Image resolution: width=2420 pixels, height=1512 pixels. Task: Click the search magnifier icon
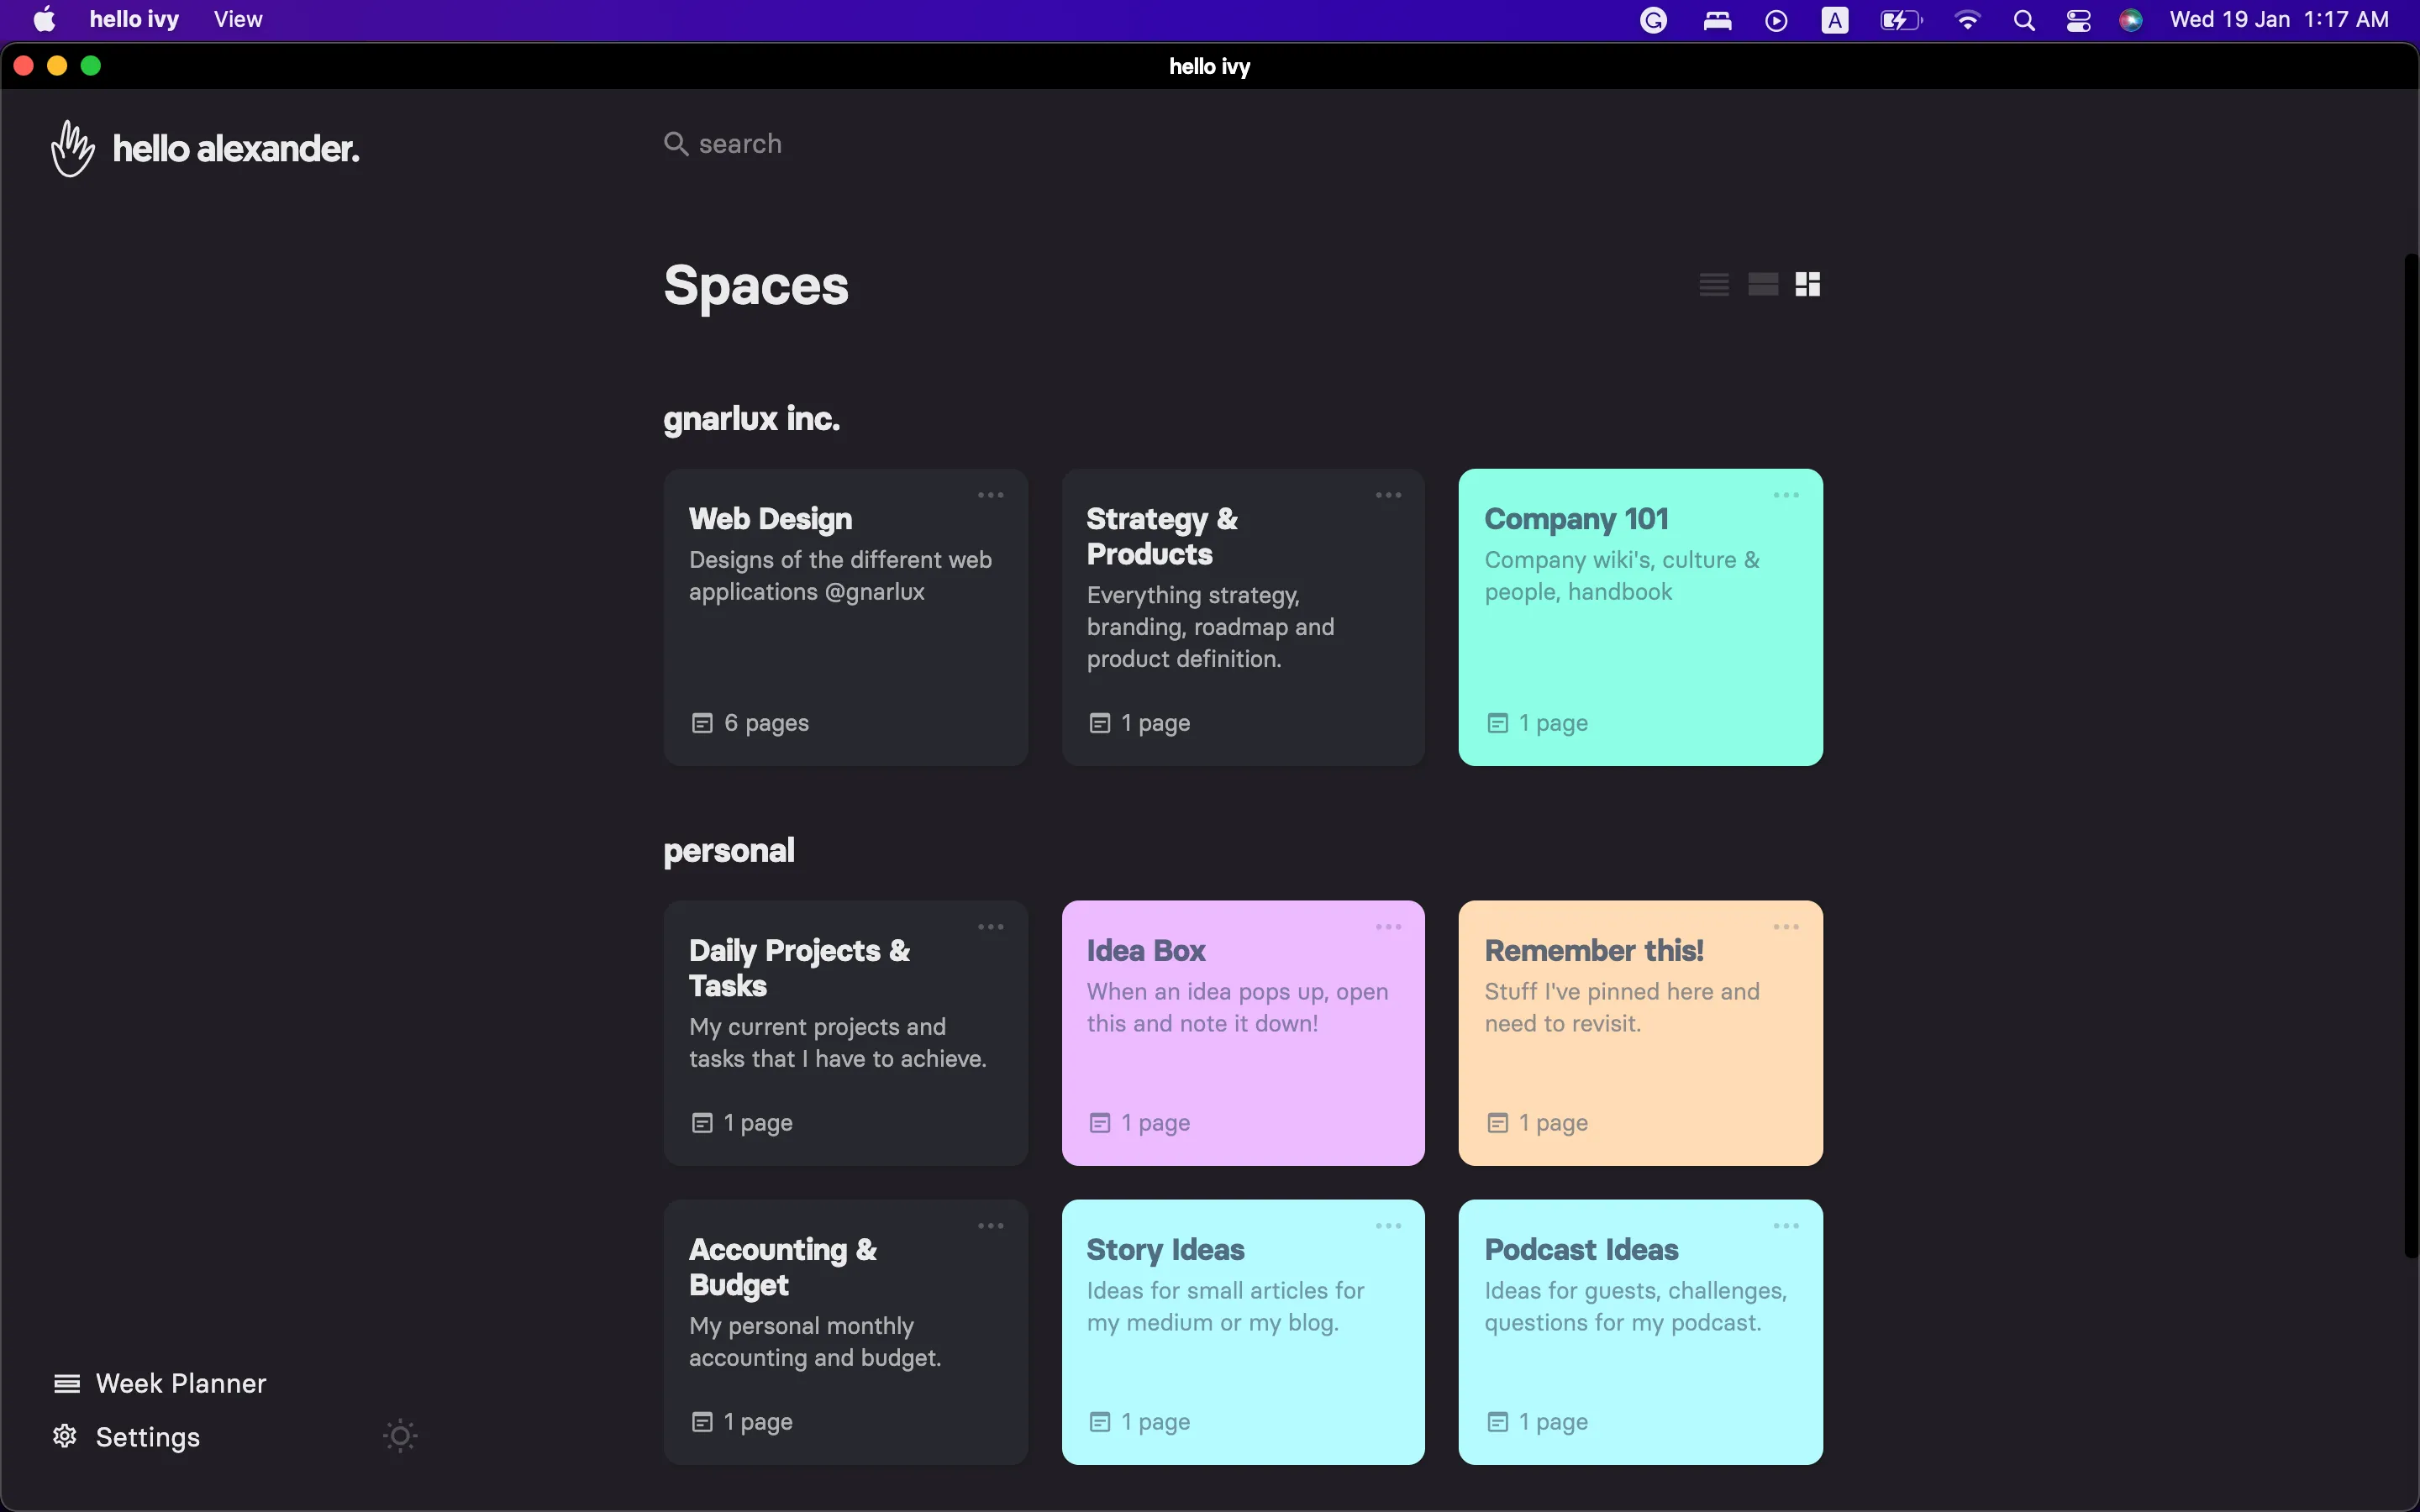(x=676, y=144)
